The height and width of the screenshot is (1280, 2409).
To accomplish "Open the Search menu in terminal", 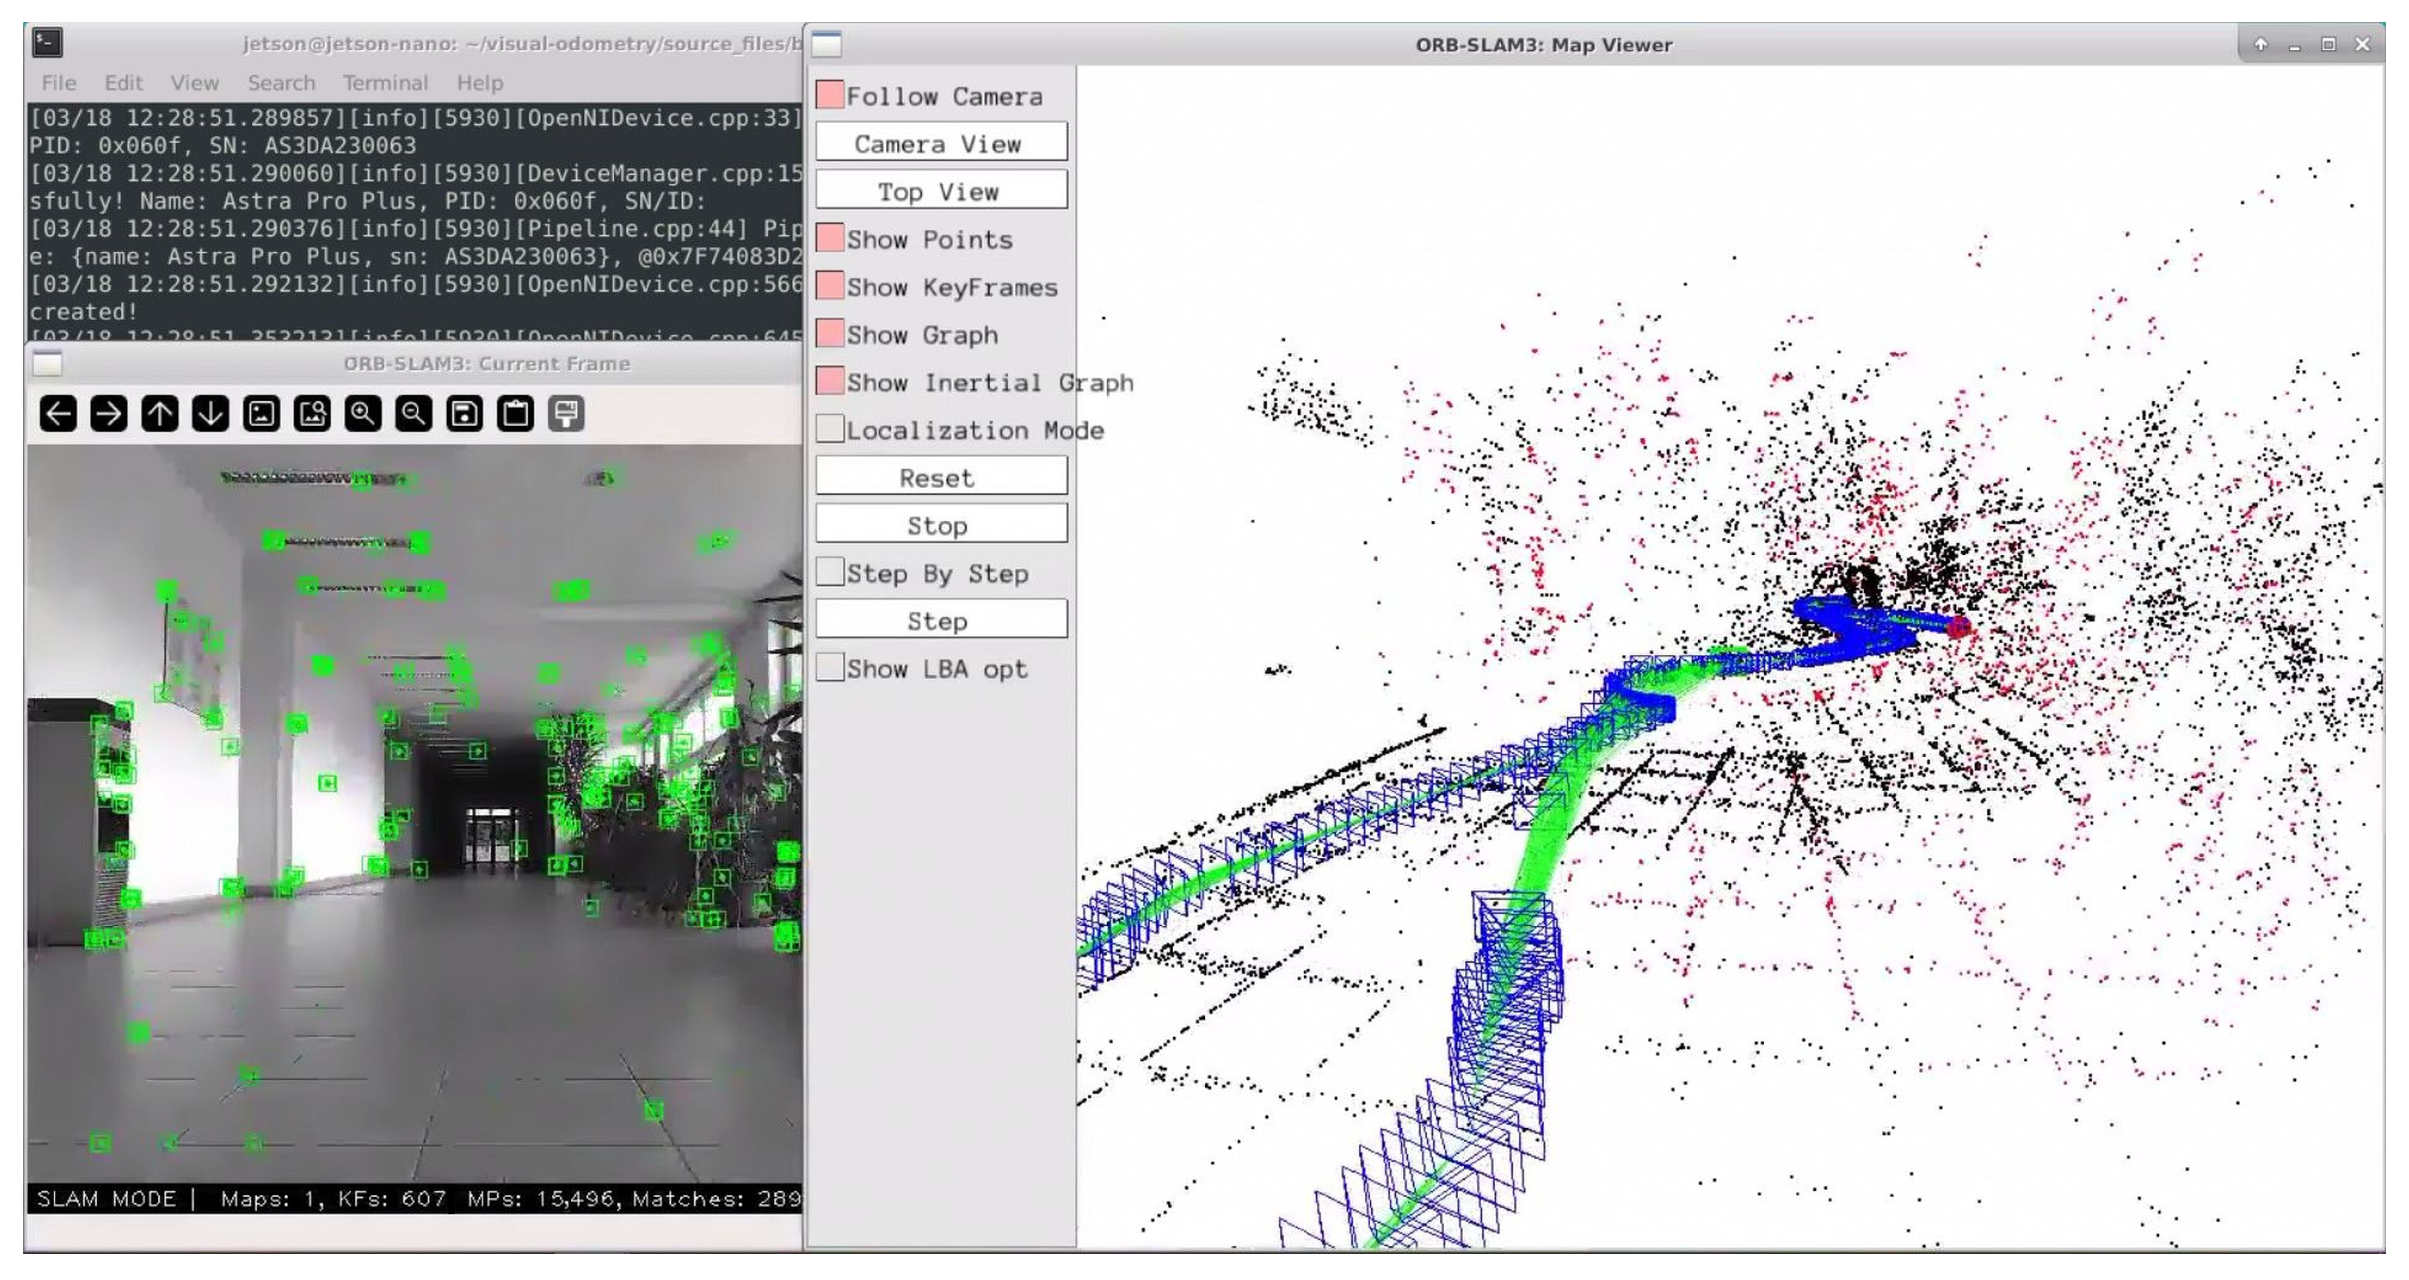I will click(x=281, y=83).
